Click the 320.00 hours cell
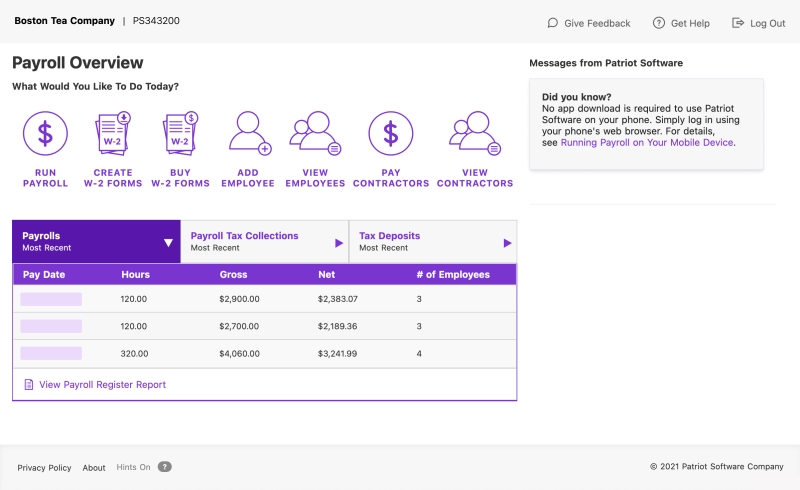The width and height of the screenshot is (800, 490). click(134, 354)
